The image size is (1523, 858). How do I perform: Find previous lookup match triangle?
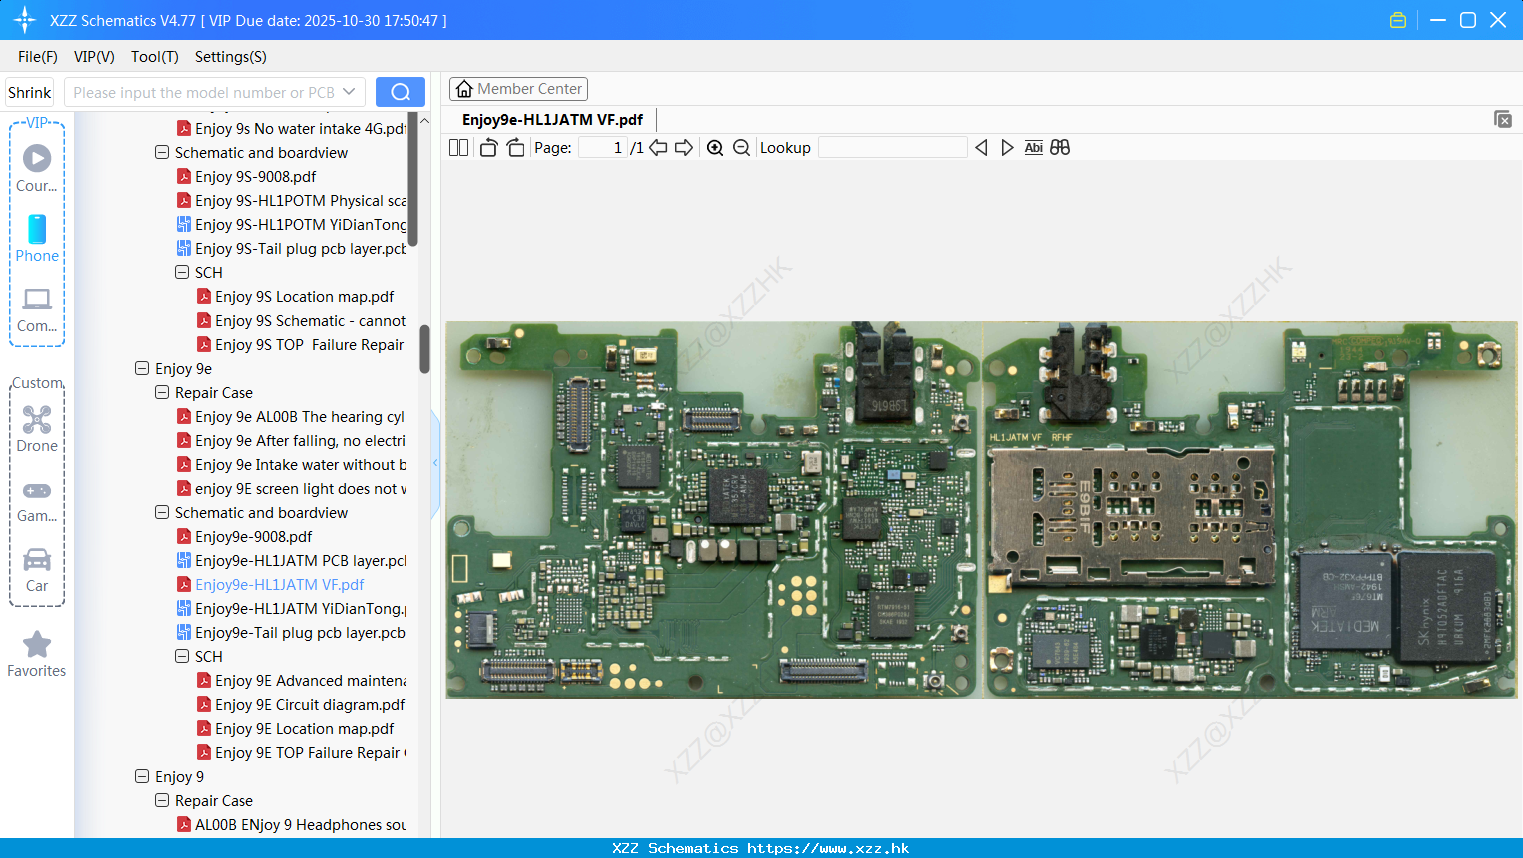(x=981, y=147)
